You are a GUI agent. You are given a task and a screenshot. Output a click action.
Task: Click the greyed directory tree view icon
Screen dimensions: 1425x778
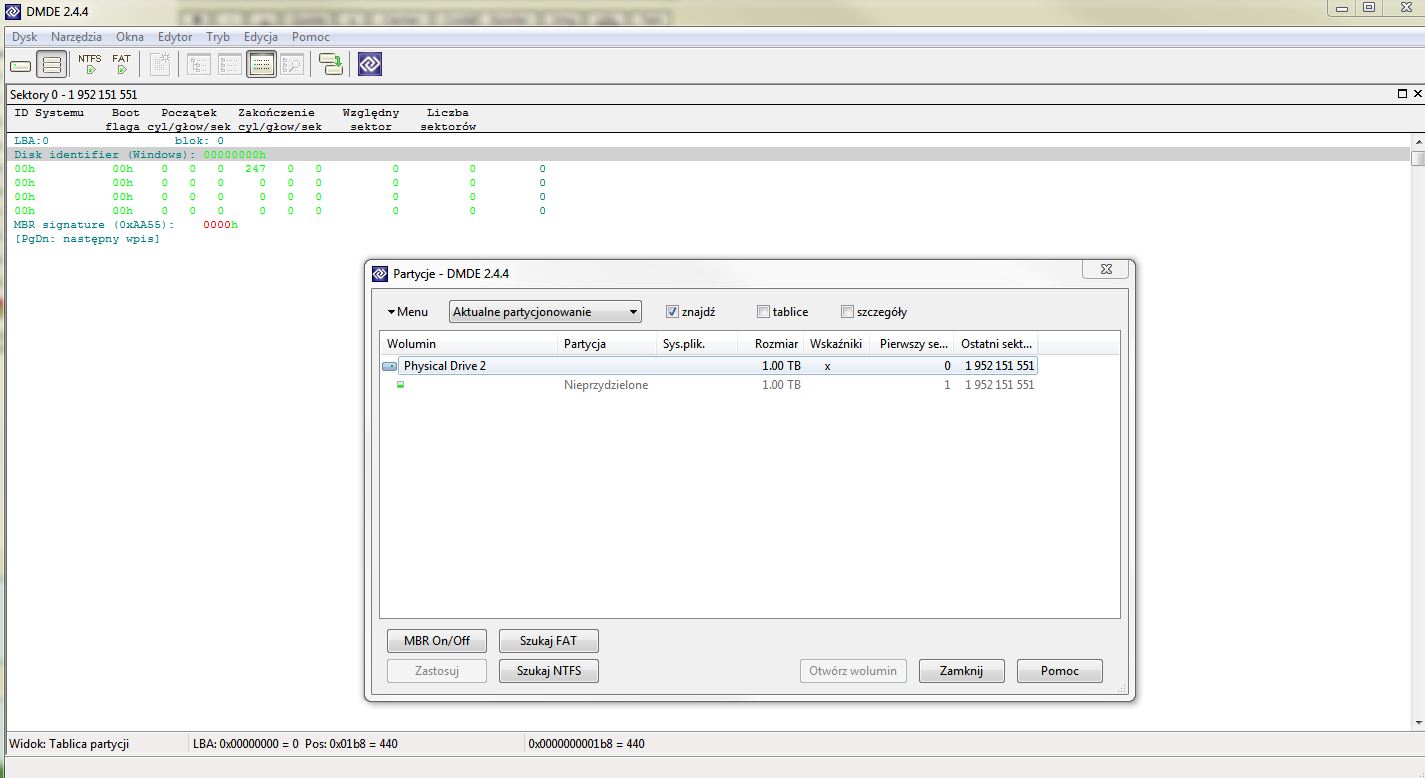click(x=199, y=65)
